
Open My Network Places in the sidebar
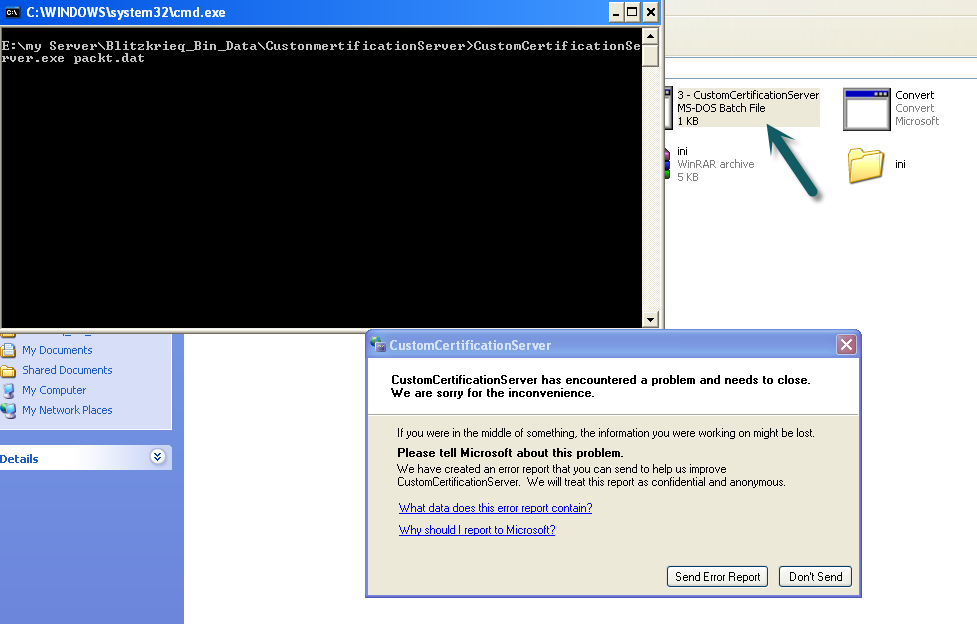(x=67, y=410)
